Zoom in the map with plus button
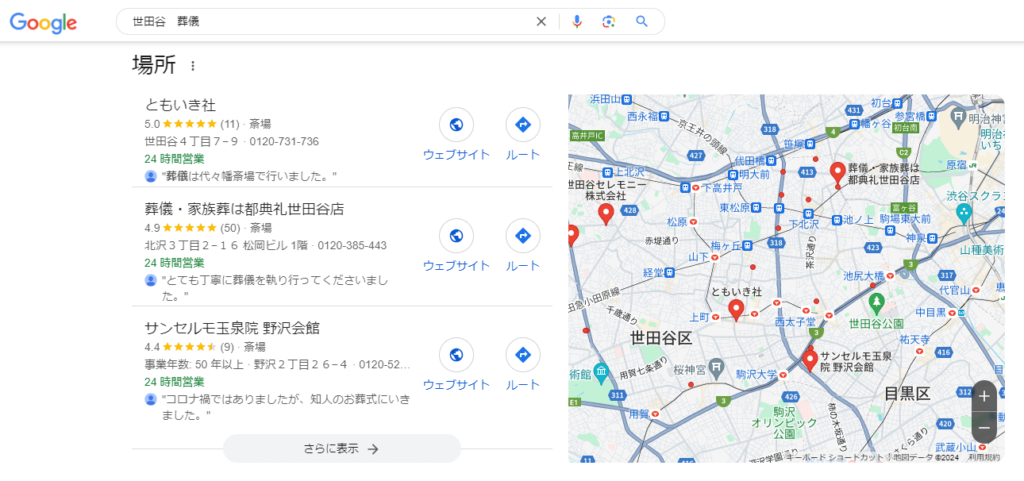Screen dimensions: 1024x481 click(984, 396)
